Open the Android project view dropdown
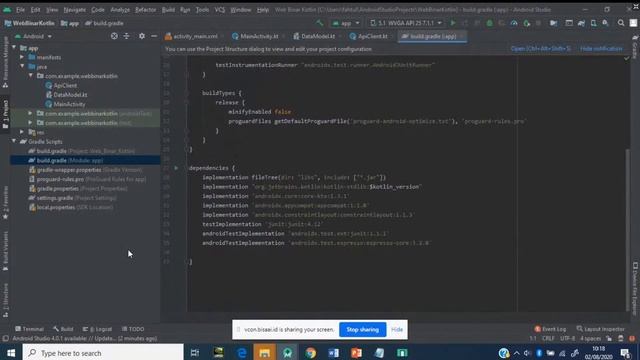640x360 pixels. tap(33, 36)
